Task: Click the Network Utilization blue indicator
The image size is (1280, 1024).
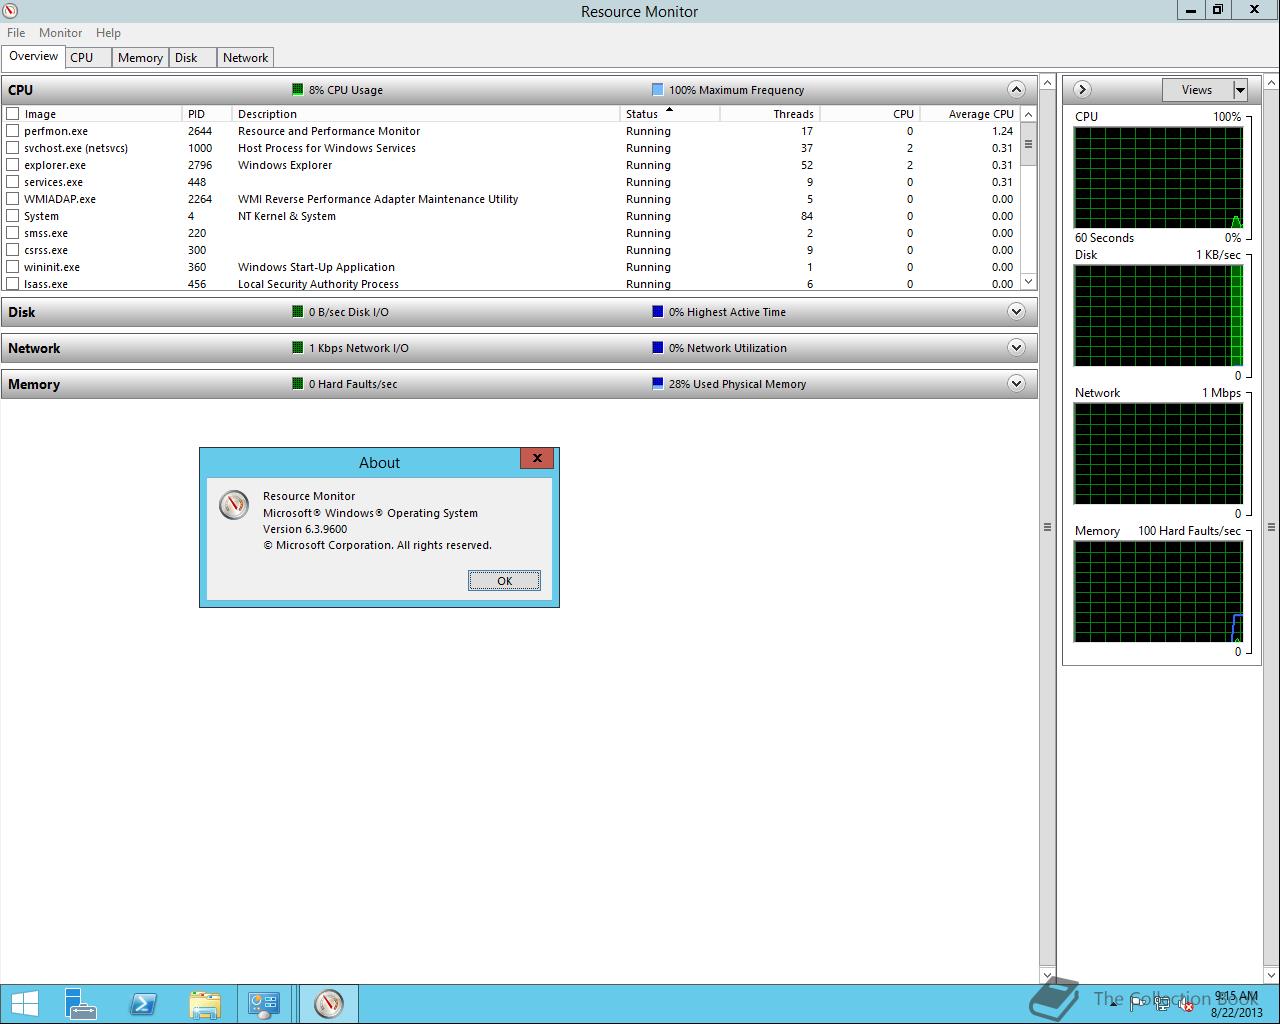Action: tap(657, 347)
